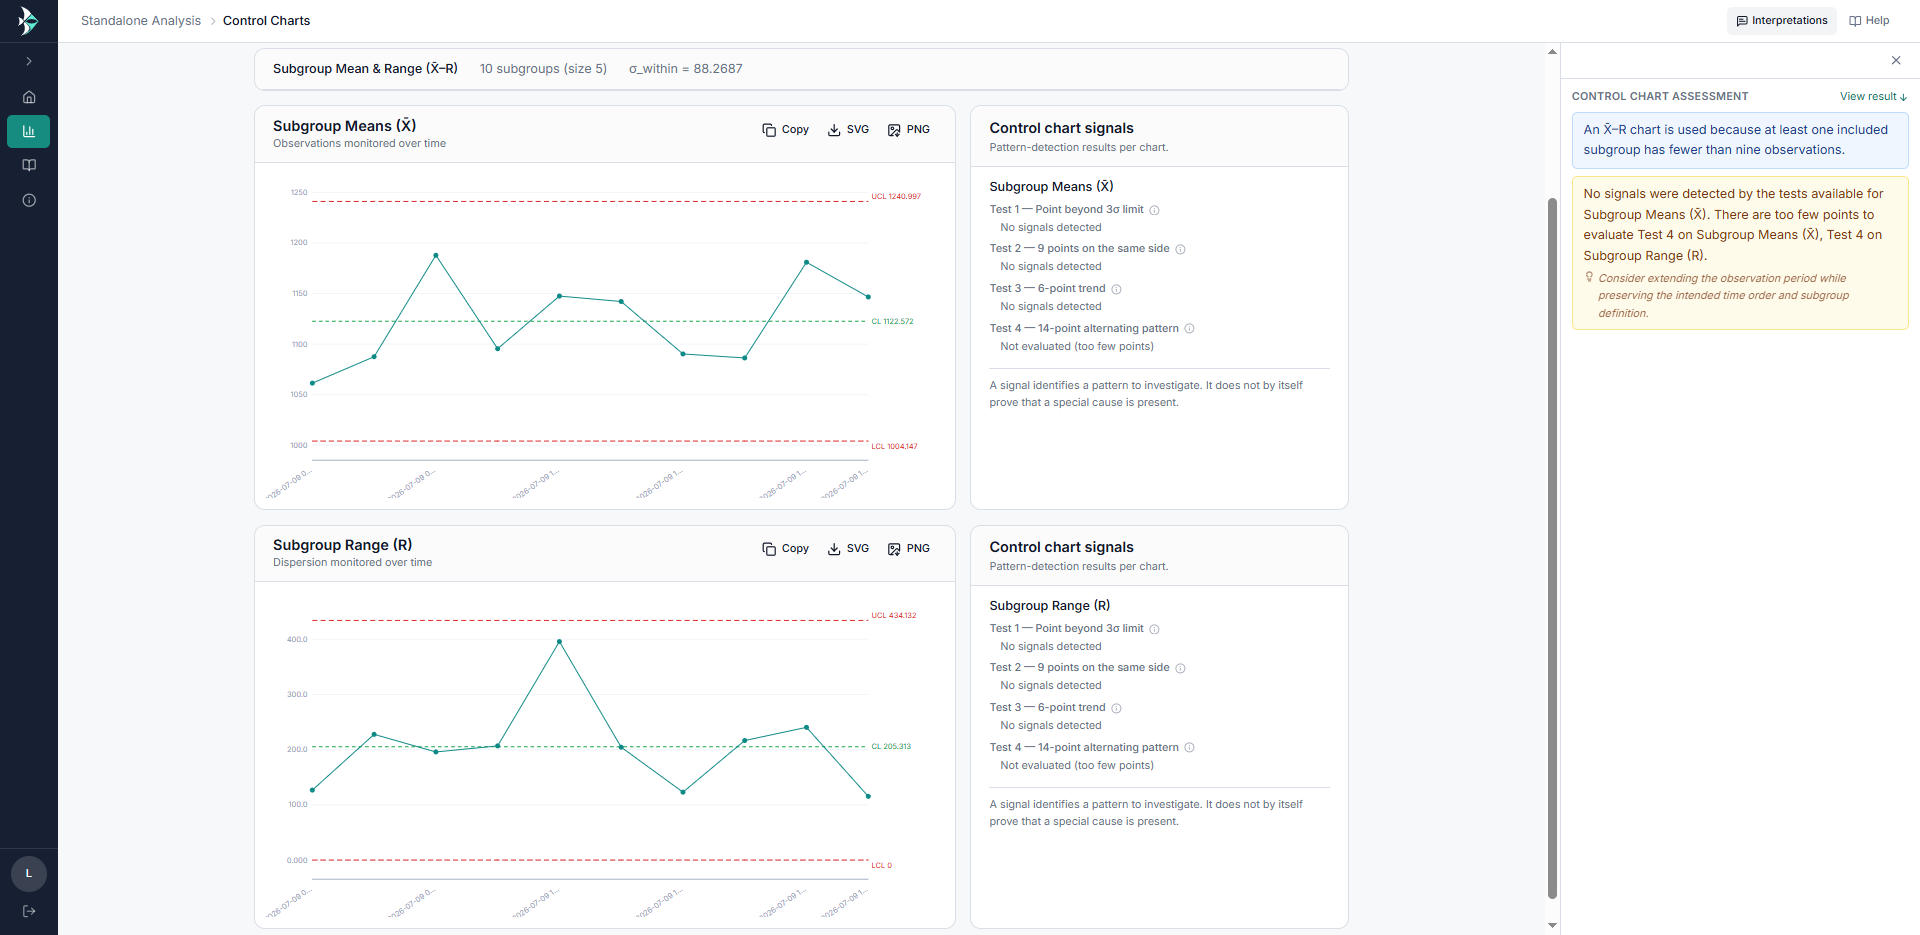This screenshot has height=935, width=1920.
Task: Show info for Range Test 4 alternating pattern
Action: coord(1189,747)
